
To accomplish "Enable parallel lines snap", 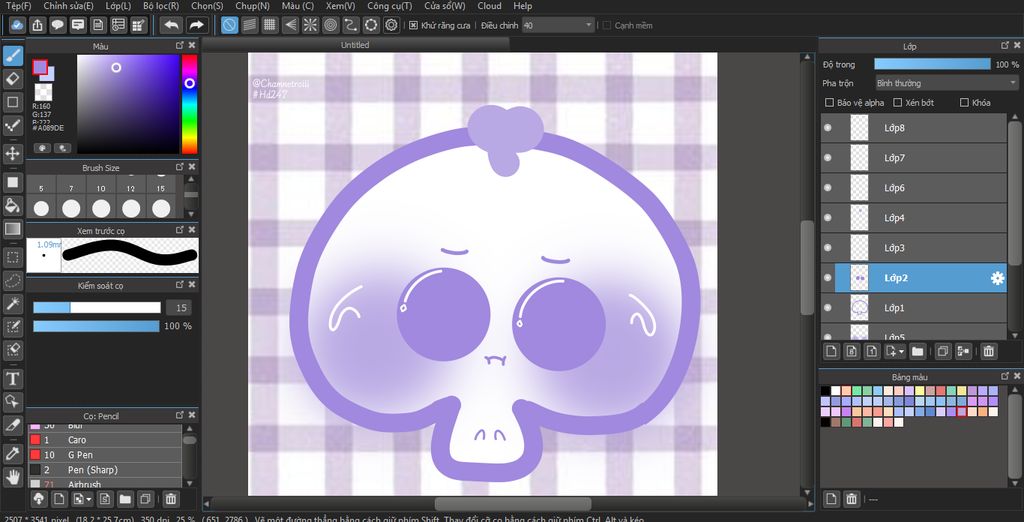I will [249, 25].
